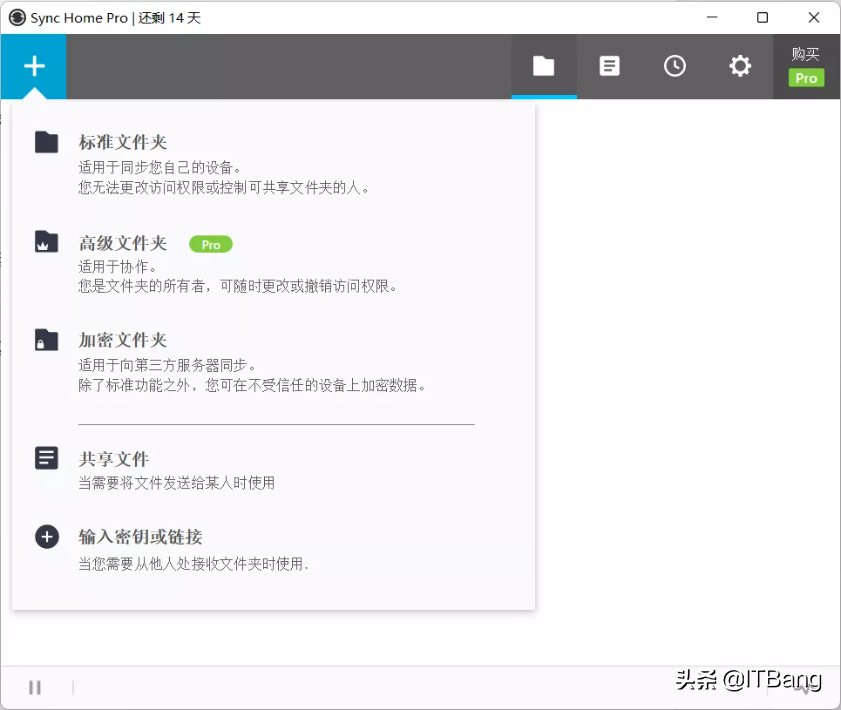
Task: Show the history clock view
Action: (x=675, y=66)
